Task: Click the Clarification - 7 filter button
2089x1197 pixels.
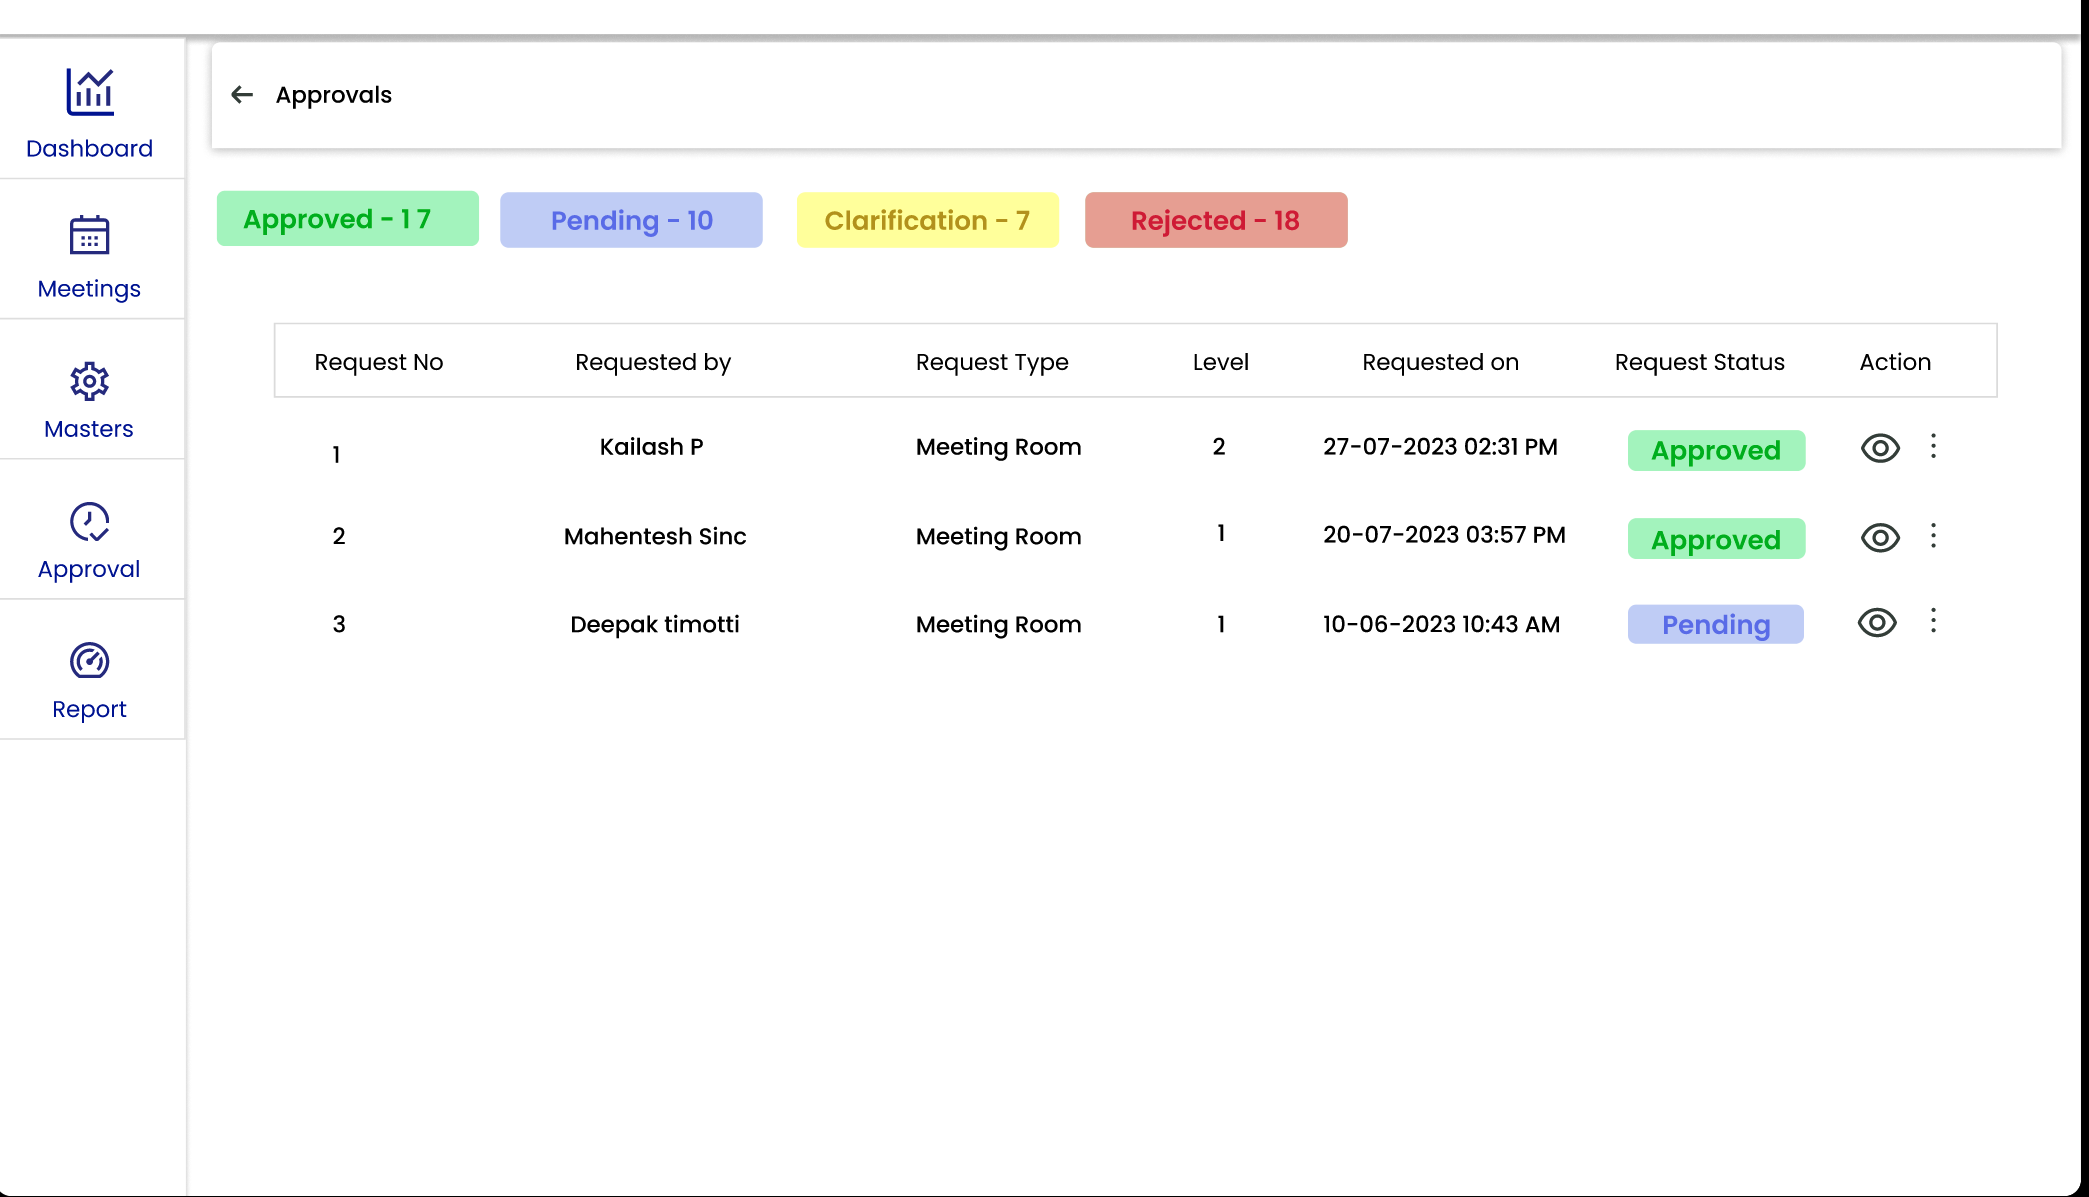Action: [927, 220]
